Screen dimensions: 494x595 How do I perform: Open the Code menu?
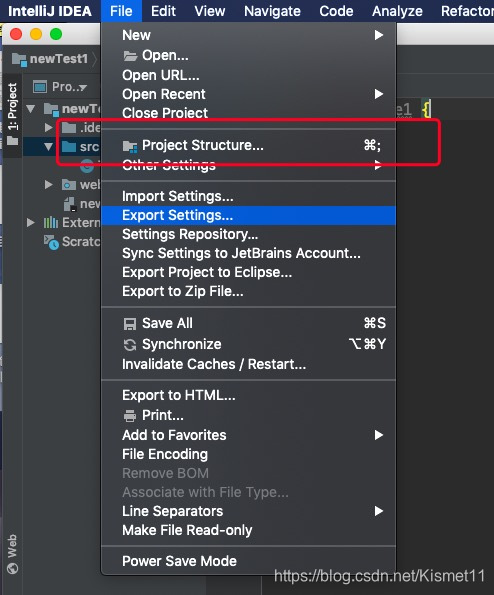point(336,11)
